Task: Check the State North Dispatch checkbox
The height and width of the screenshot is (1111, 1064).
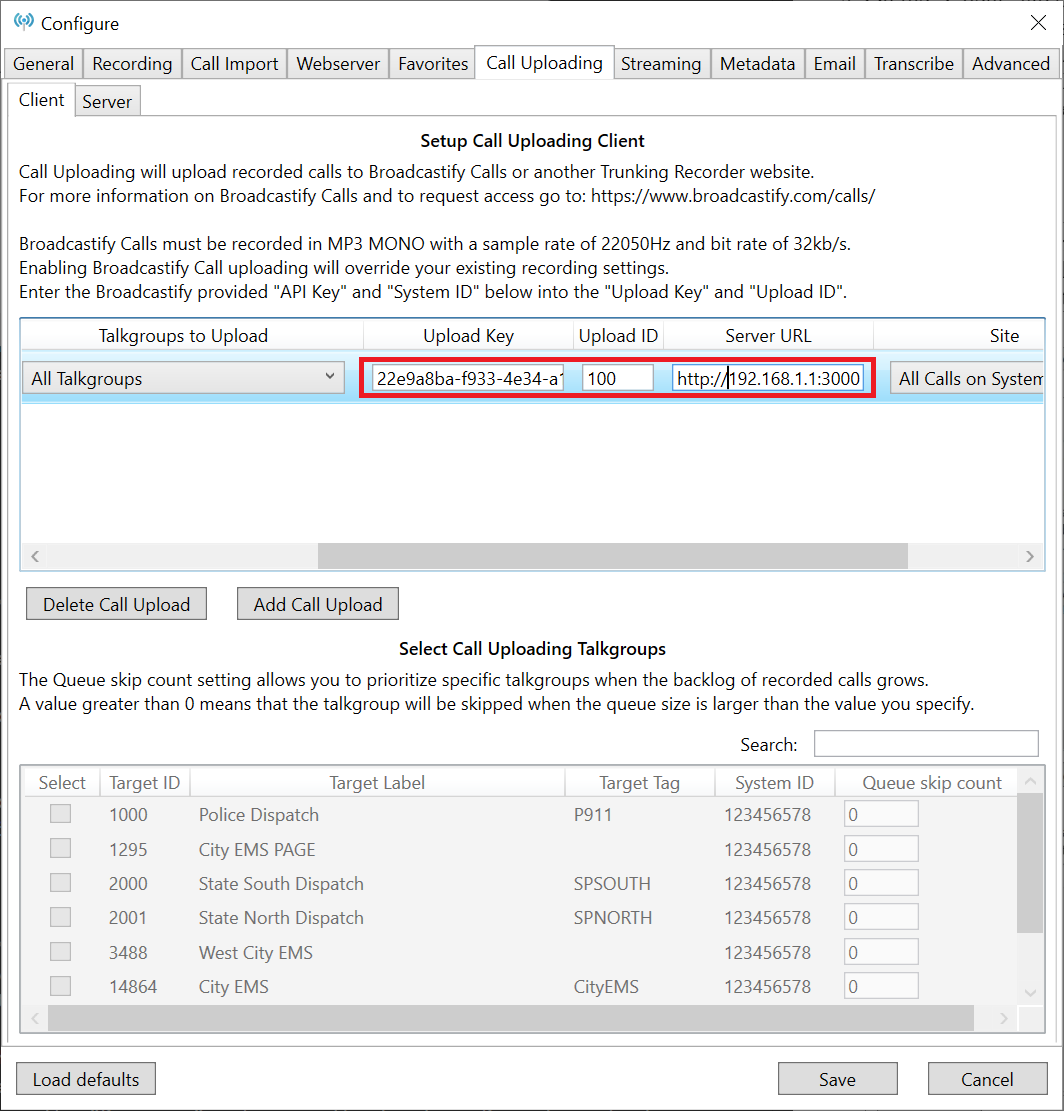Action: pos(60,917)
